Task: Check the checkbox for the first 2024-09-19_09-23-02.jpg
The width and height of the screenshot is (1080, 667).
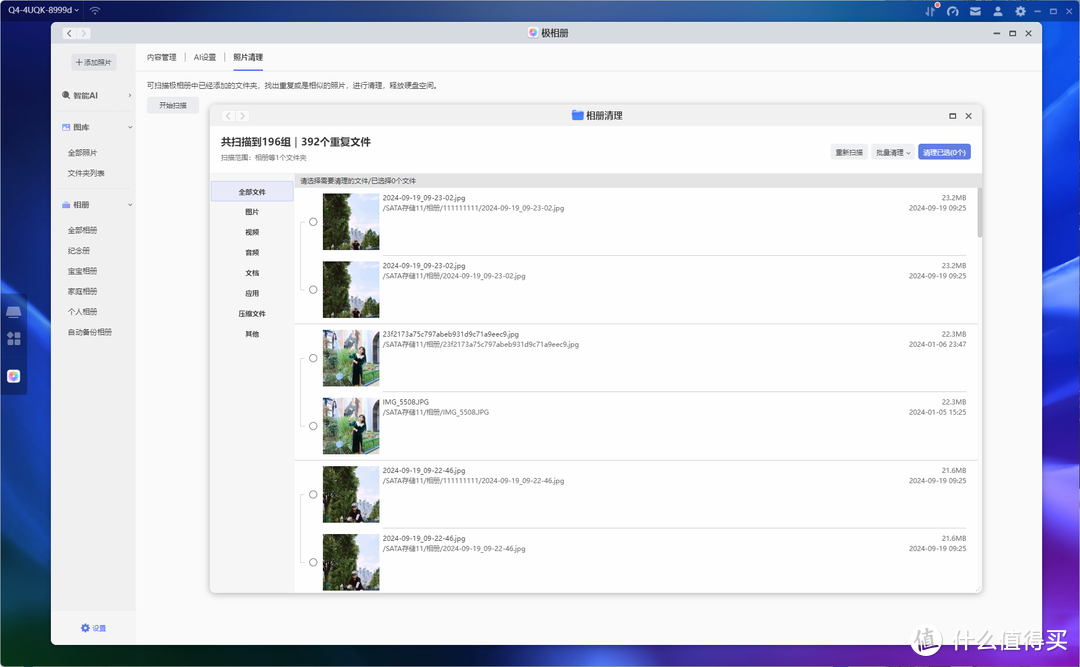Action: click(x=312, y=221)
